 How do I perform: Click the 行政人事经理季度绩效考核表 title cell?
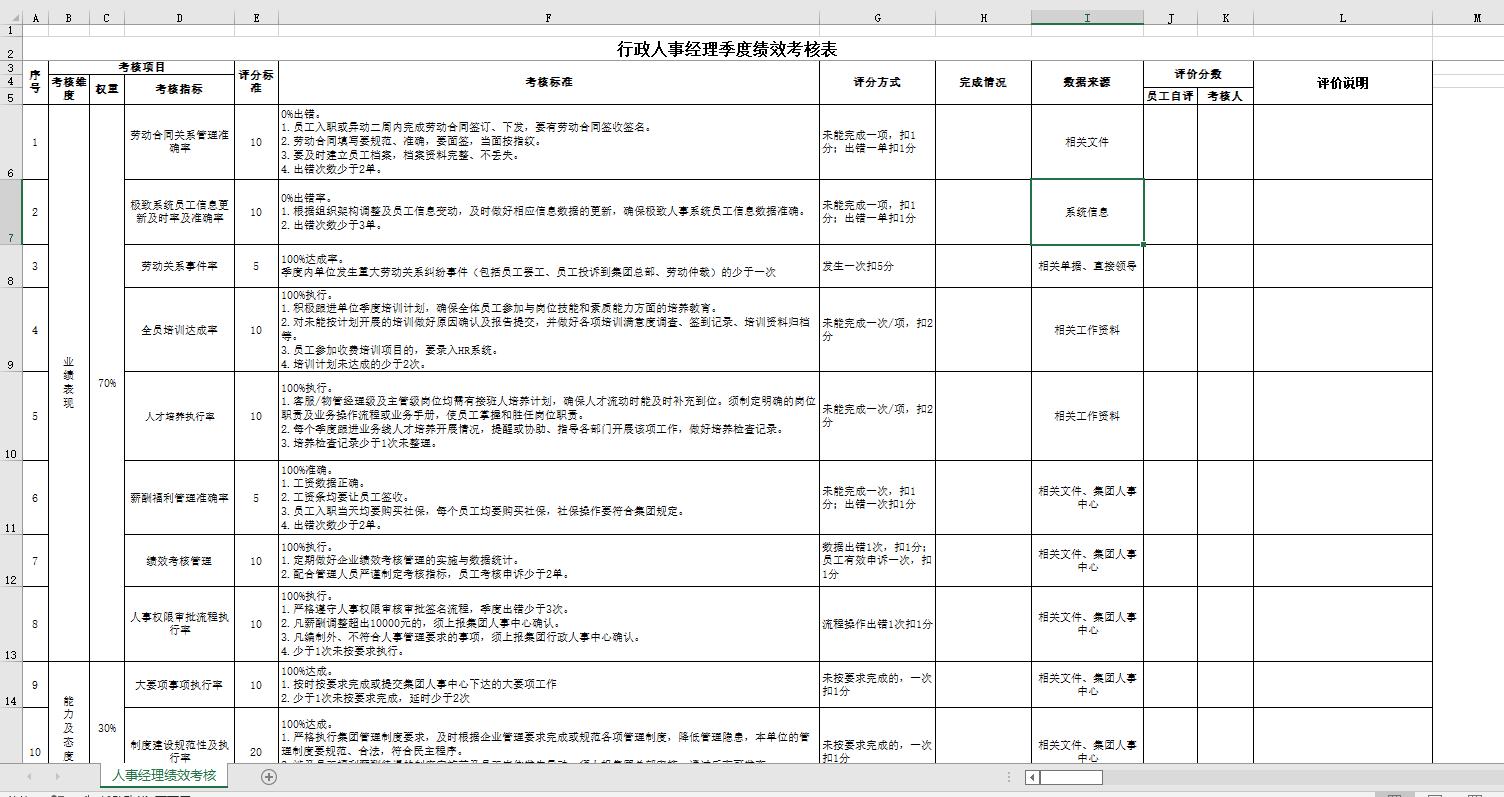point(727,48)
